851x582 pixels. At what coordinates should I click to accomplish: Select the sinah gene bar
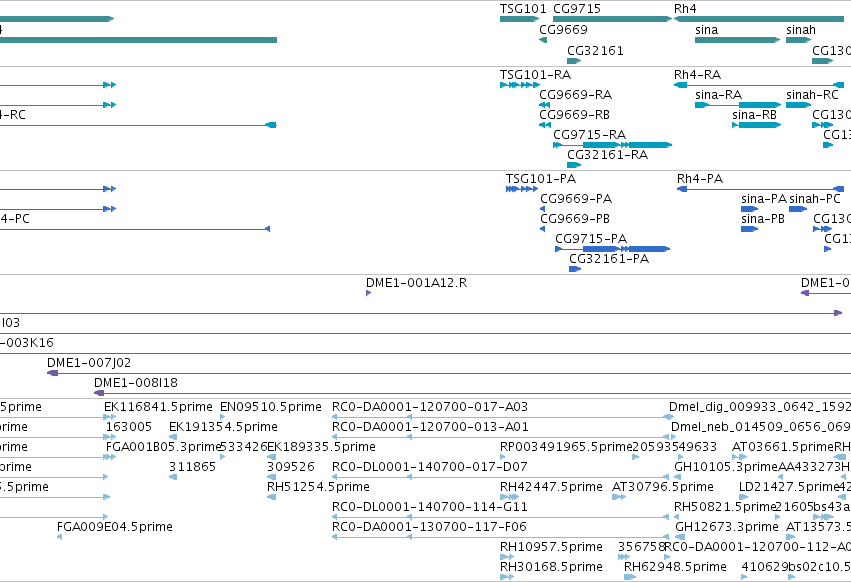click(x=799, y=40)
